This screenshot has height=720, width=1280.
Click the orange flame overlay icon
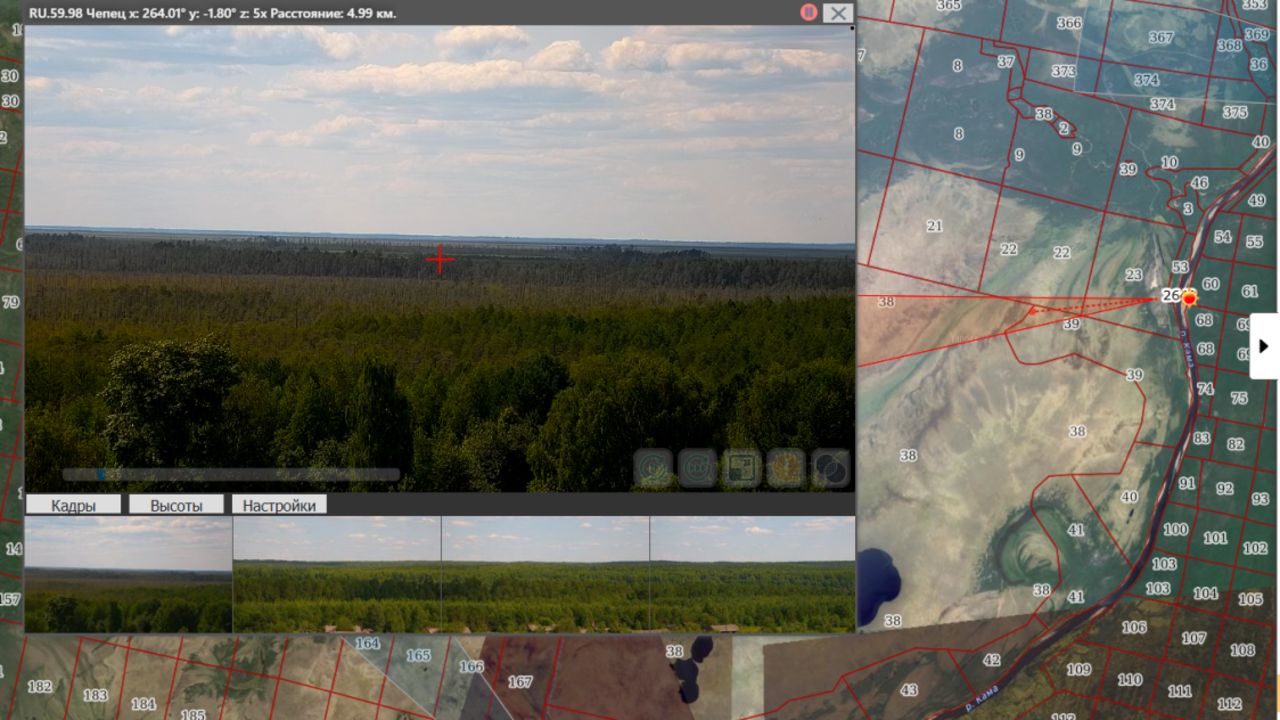786,468
